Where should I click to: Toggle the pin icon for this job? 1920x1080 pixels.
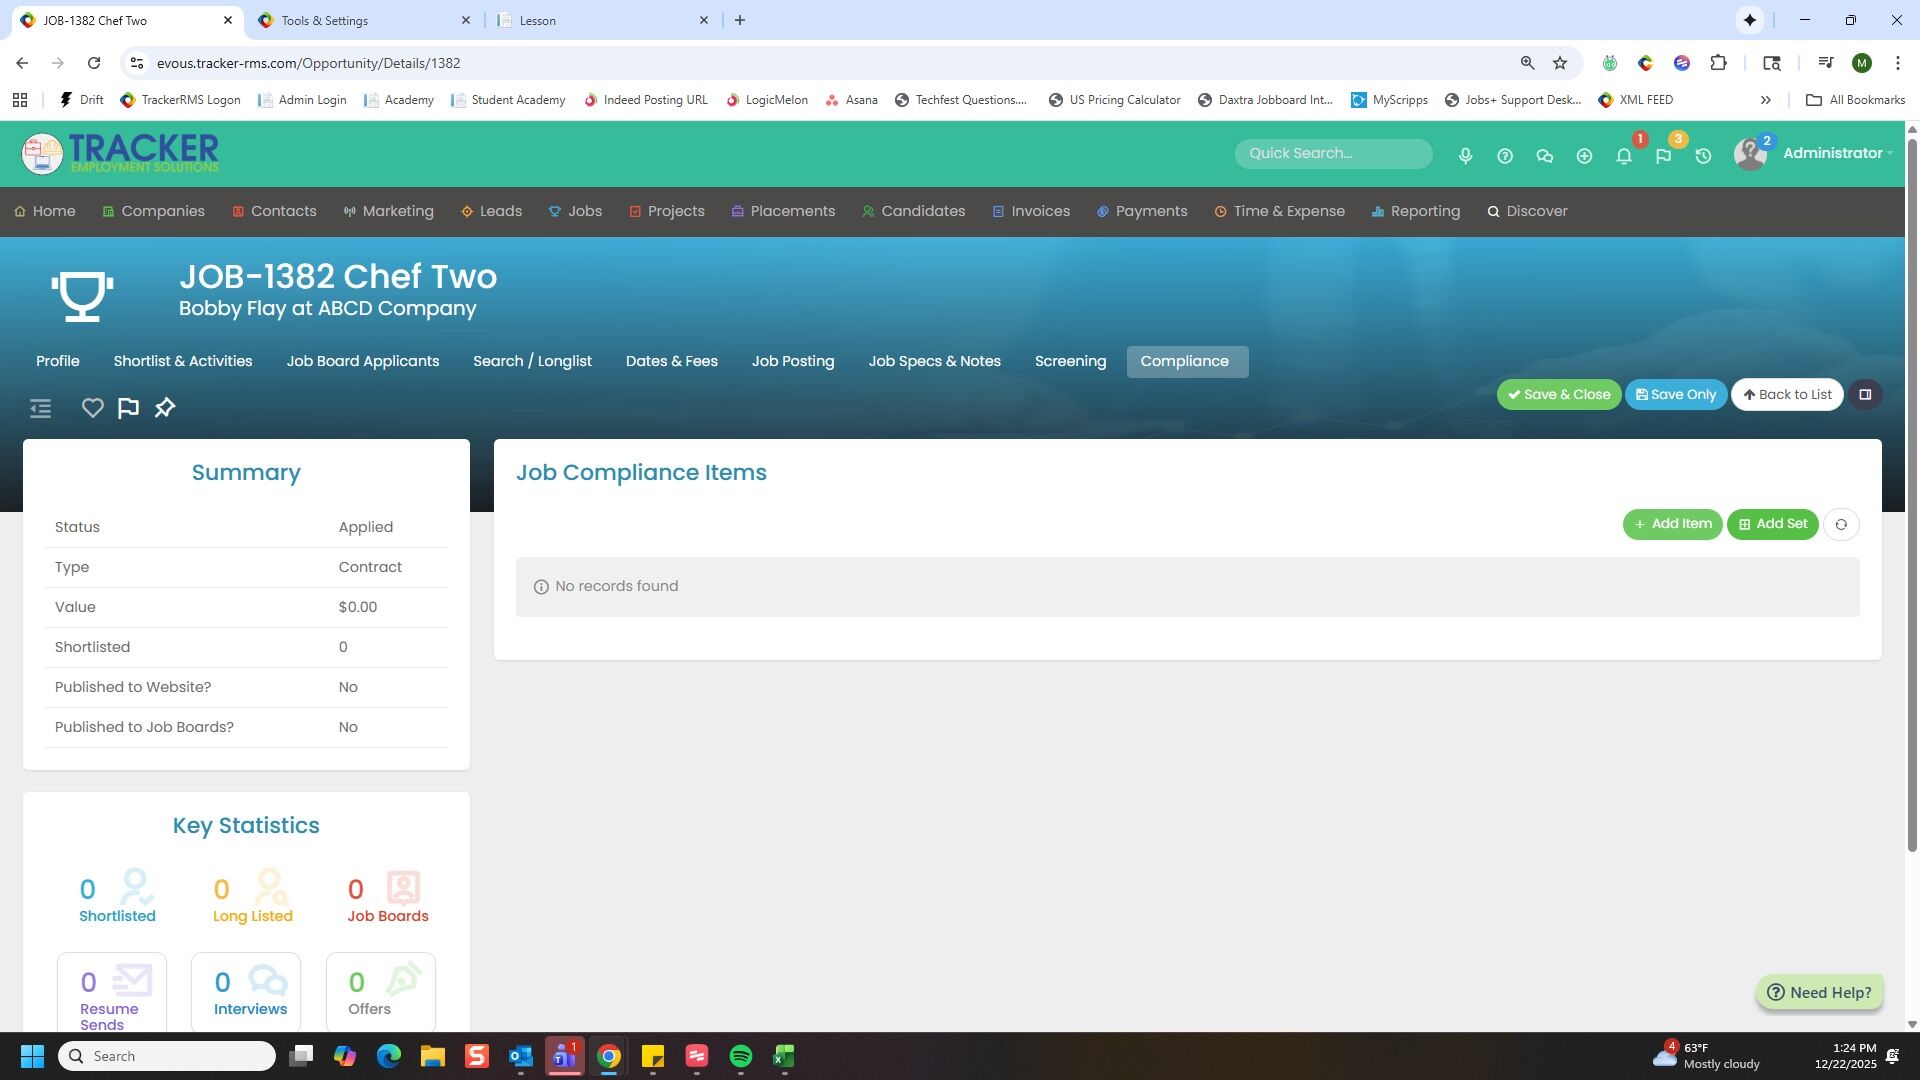[x=165, y=408]
